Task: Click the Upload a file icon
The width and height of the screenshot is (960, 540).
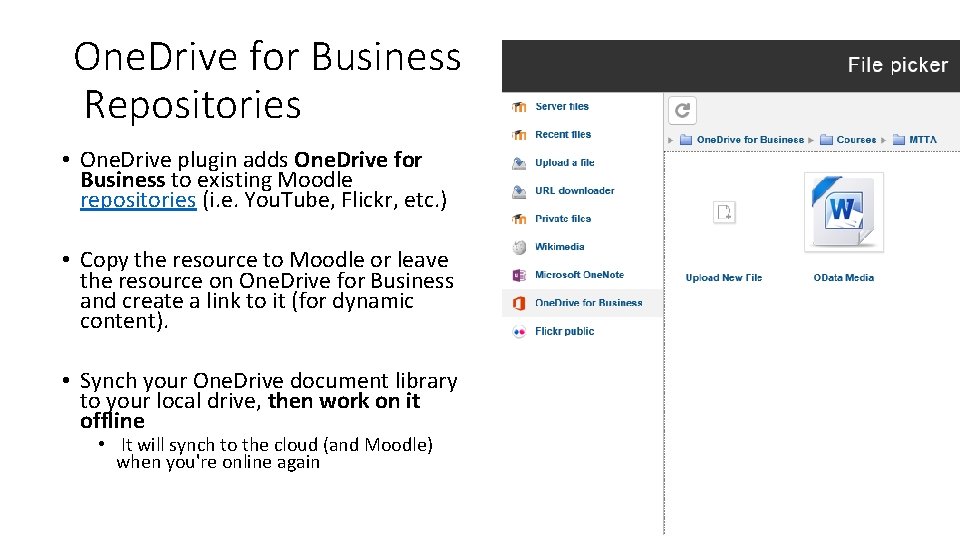Action: [519, 163]
